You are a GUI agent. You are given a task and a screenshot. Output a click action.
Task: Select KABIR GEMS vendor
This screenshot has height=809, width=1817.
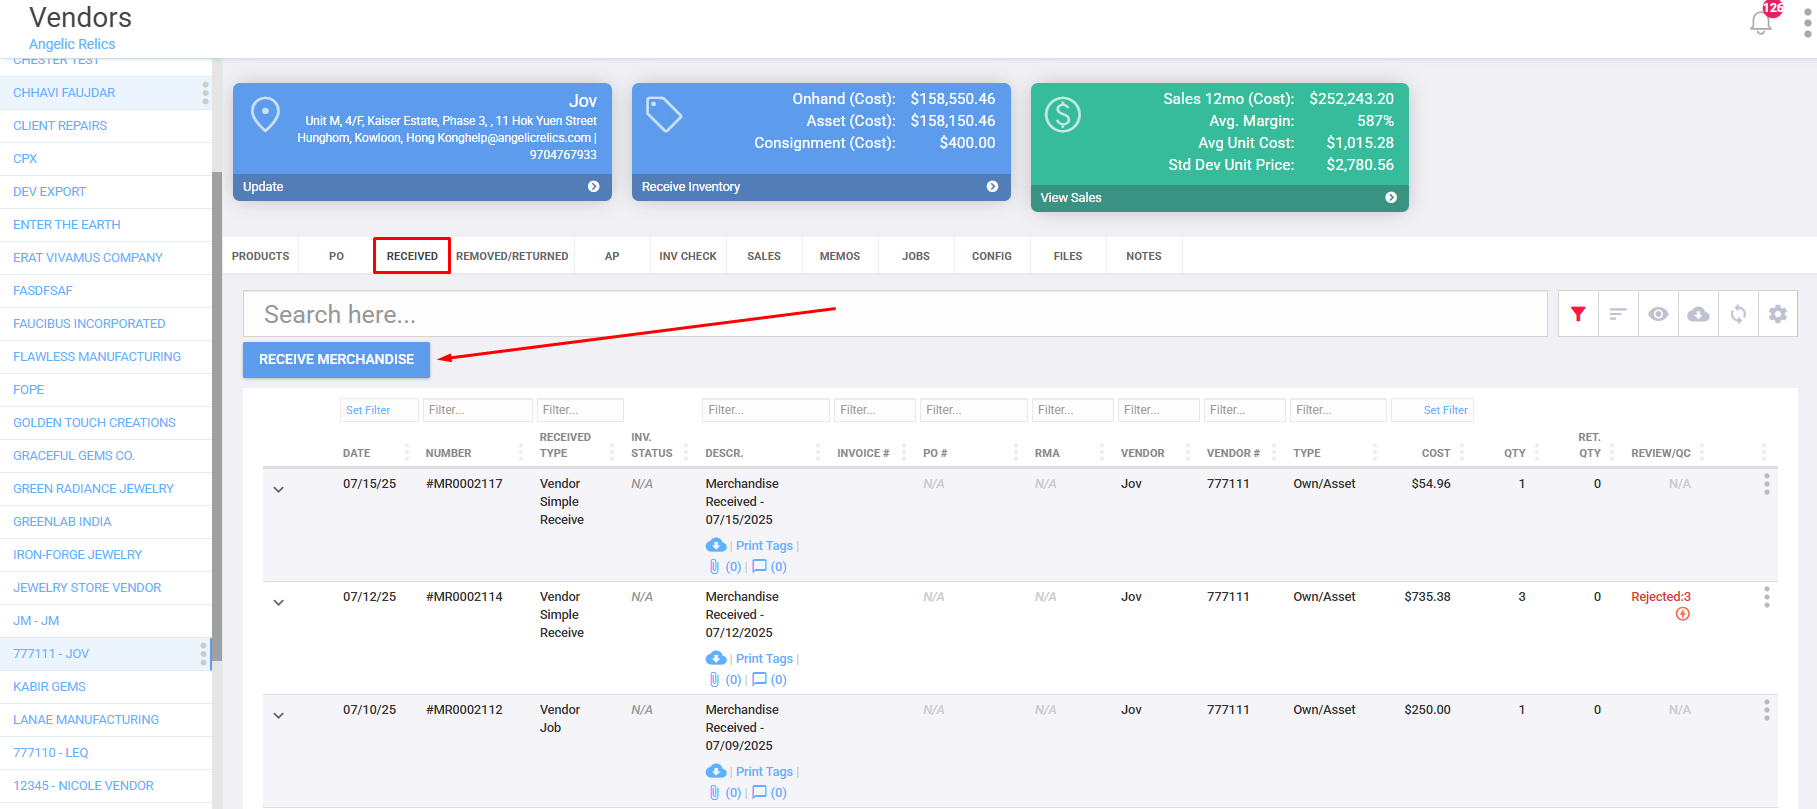click(x=49, y=687)
